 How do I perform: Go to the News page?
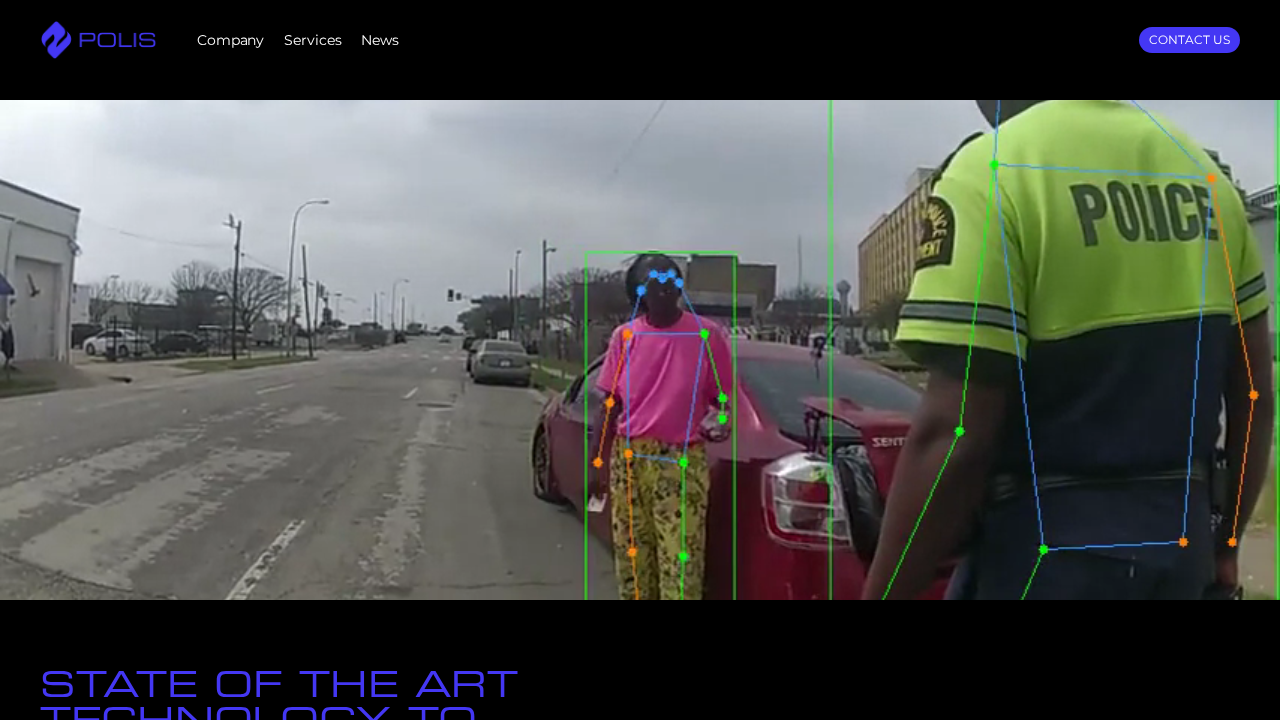pos(379,40)
